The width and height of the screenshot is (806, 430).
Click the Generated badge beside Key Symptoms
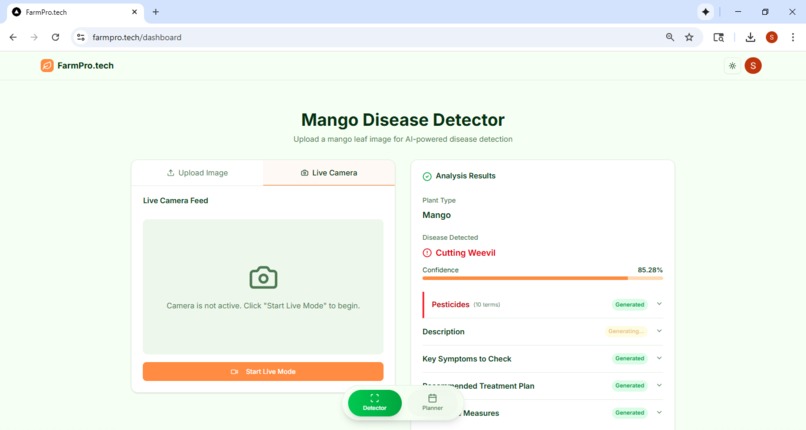click(630, 359)
